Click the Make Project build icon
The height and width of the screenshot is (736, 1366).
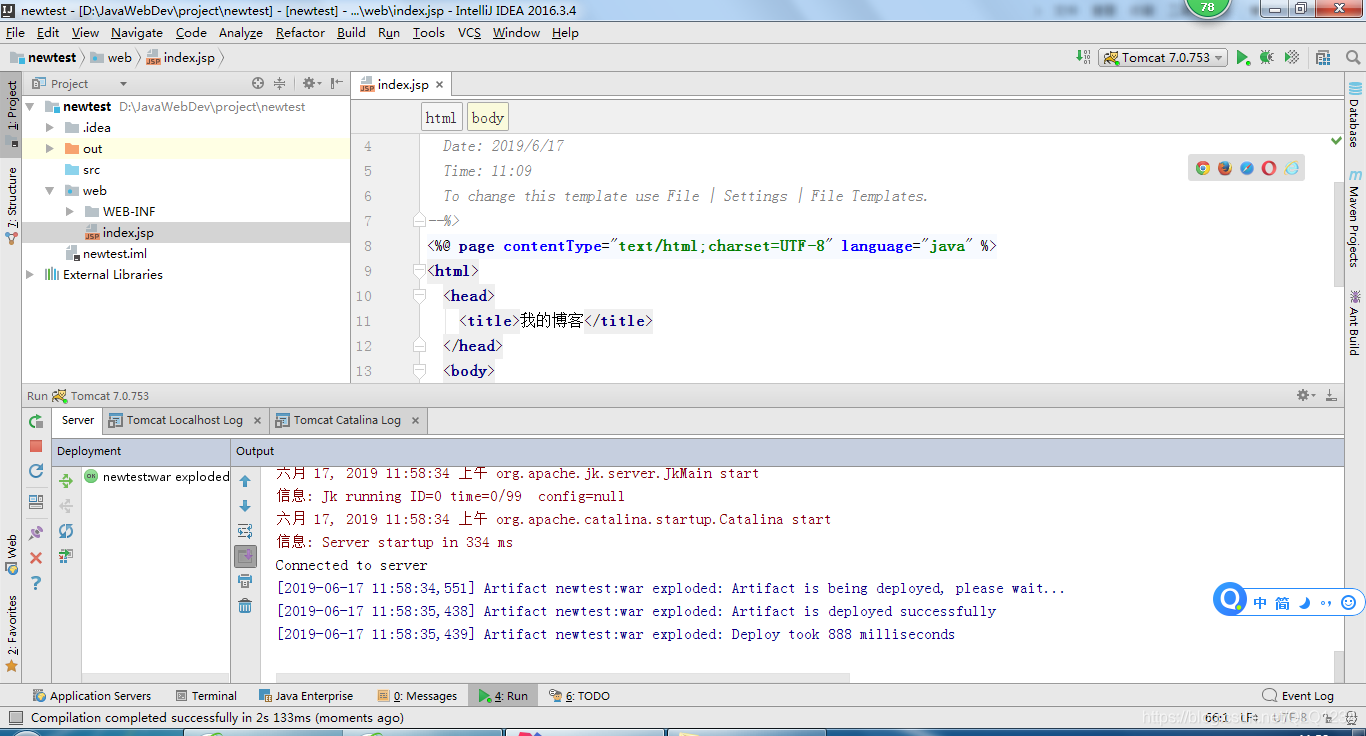point(1084,58)
